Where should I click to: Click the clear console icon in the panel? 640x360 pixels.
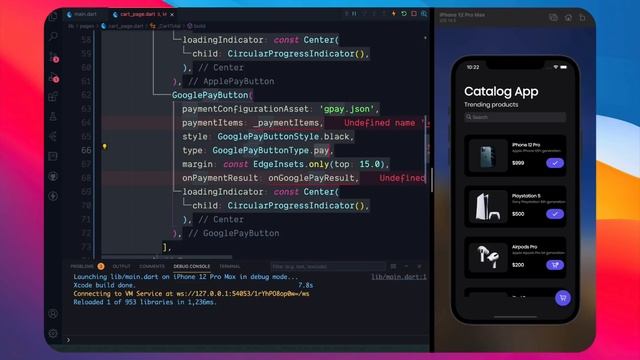pyautogui.click(x=393, y=267)
